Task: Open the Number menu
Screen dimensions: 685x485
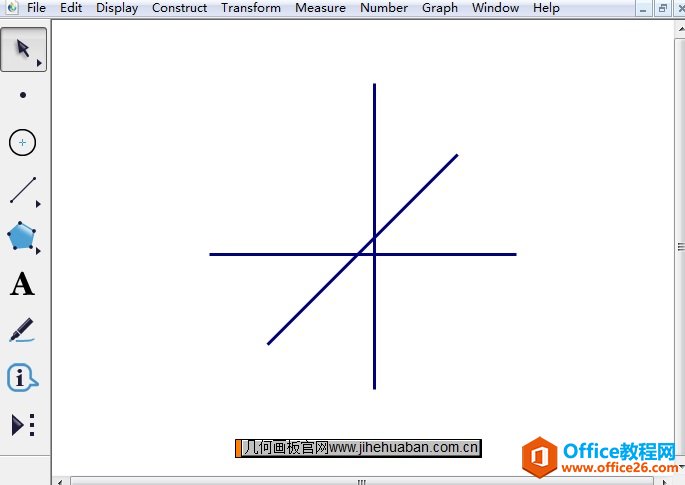Action: click(x=384, y=8)
